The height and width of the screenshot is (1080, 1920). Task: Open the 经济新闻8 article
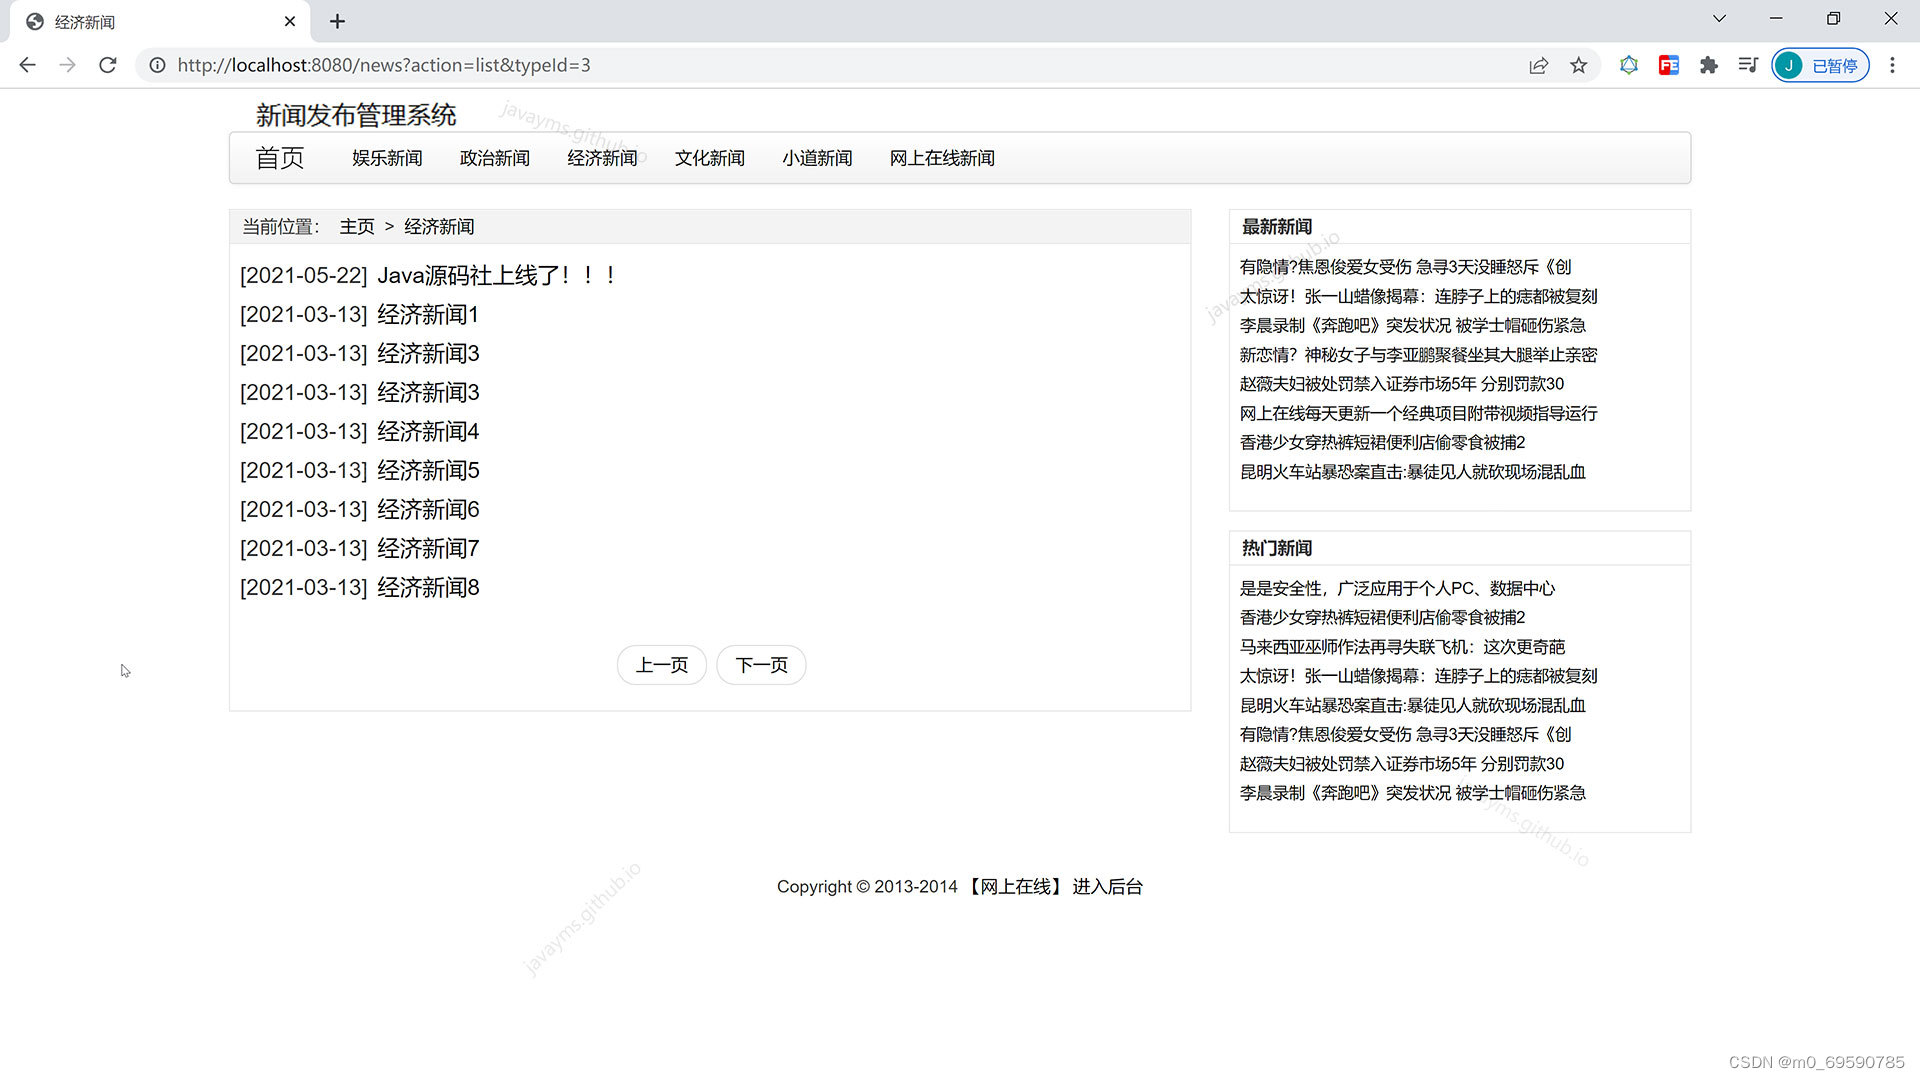pos(428,587)
